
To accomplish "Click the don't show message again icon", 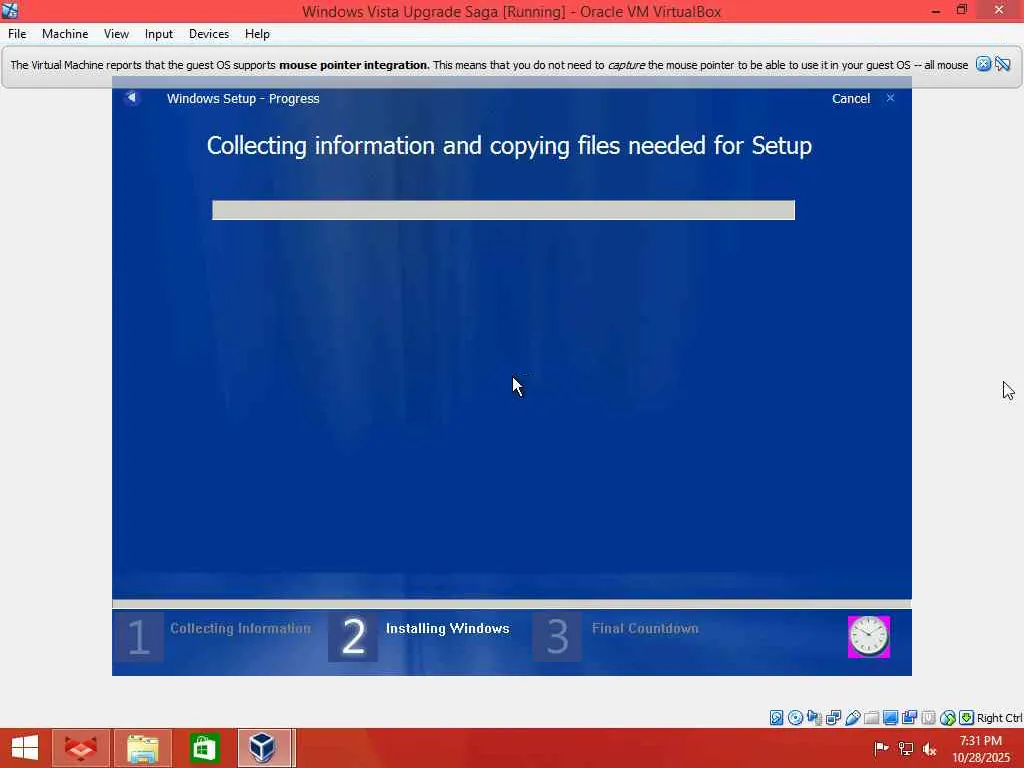I will 1002,63.
